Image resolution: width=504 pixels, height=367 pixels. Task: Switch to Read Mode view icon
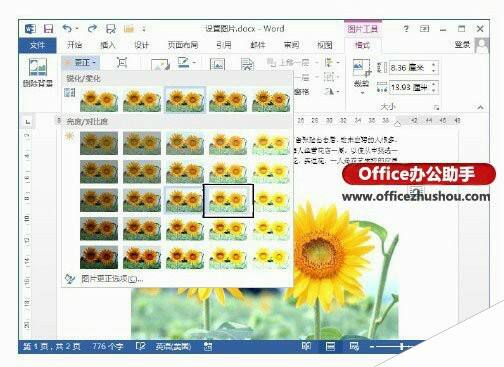[x=306, y=346]
